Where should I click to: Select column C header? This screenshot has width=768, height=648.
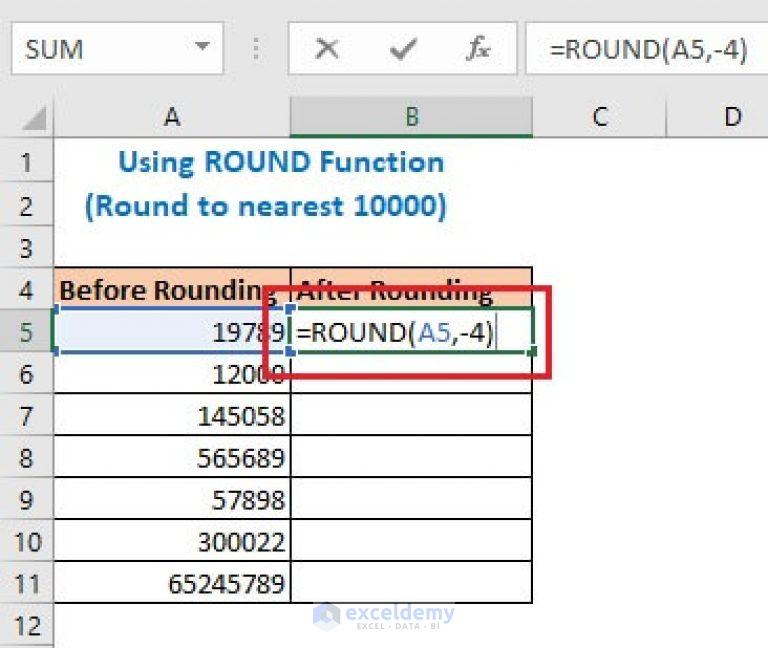tap(600, 117)
